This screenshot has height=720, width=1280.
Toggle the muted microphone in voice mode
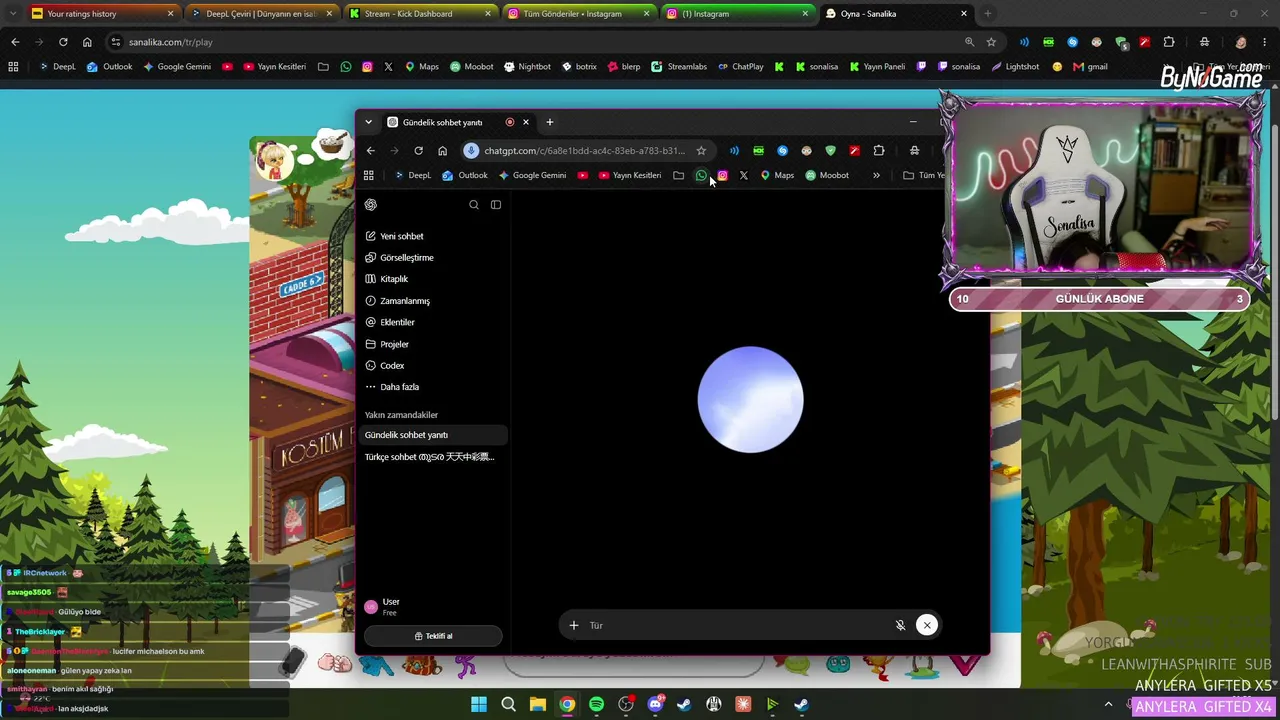pos(900,625)
